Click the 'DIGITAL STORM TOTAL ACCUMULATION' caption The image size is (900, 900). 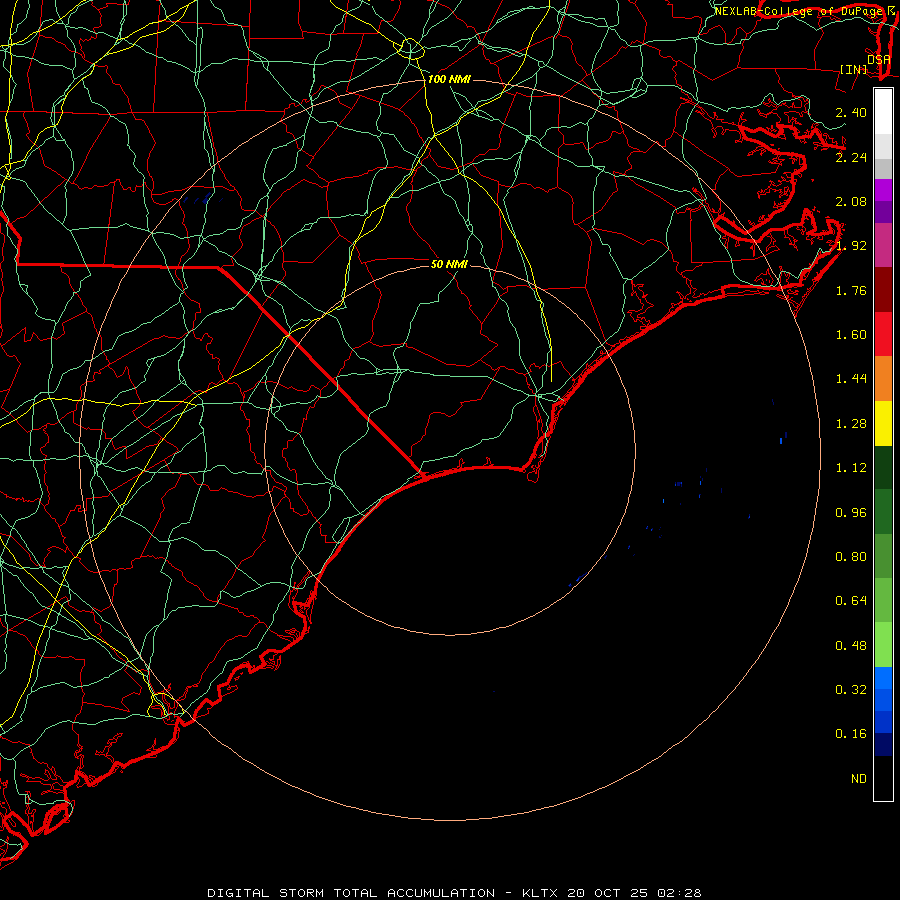[x=351, y=893]
